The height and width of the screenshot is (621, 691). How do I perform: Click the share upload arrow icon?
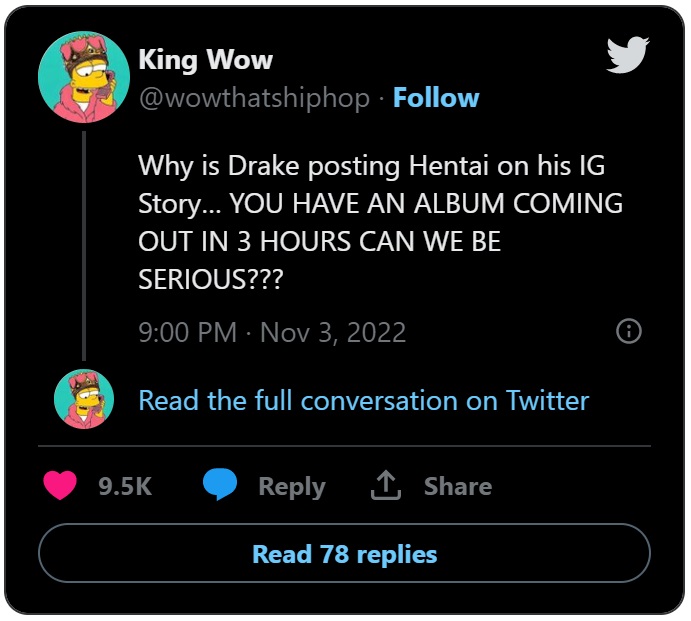click(x=385, y=486)
